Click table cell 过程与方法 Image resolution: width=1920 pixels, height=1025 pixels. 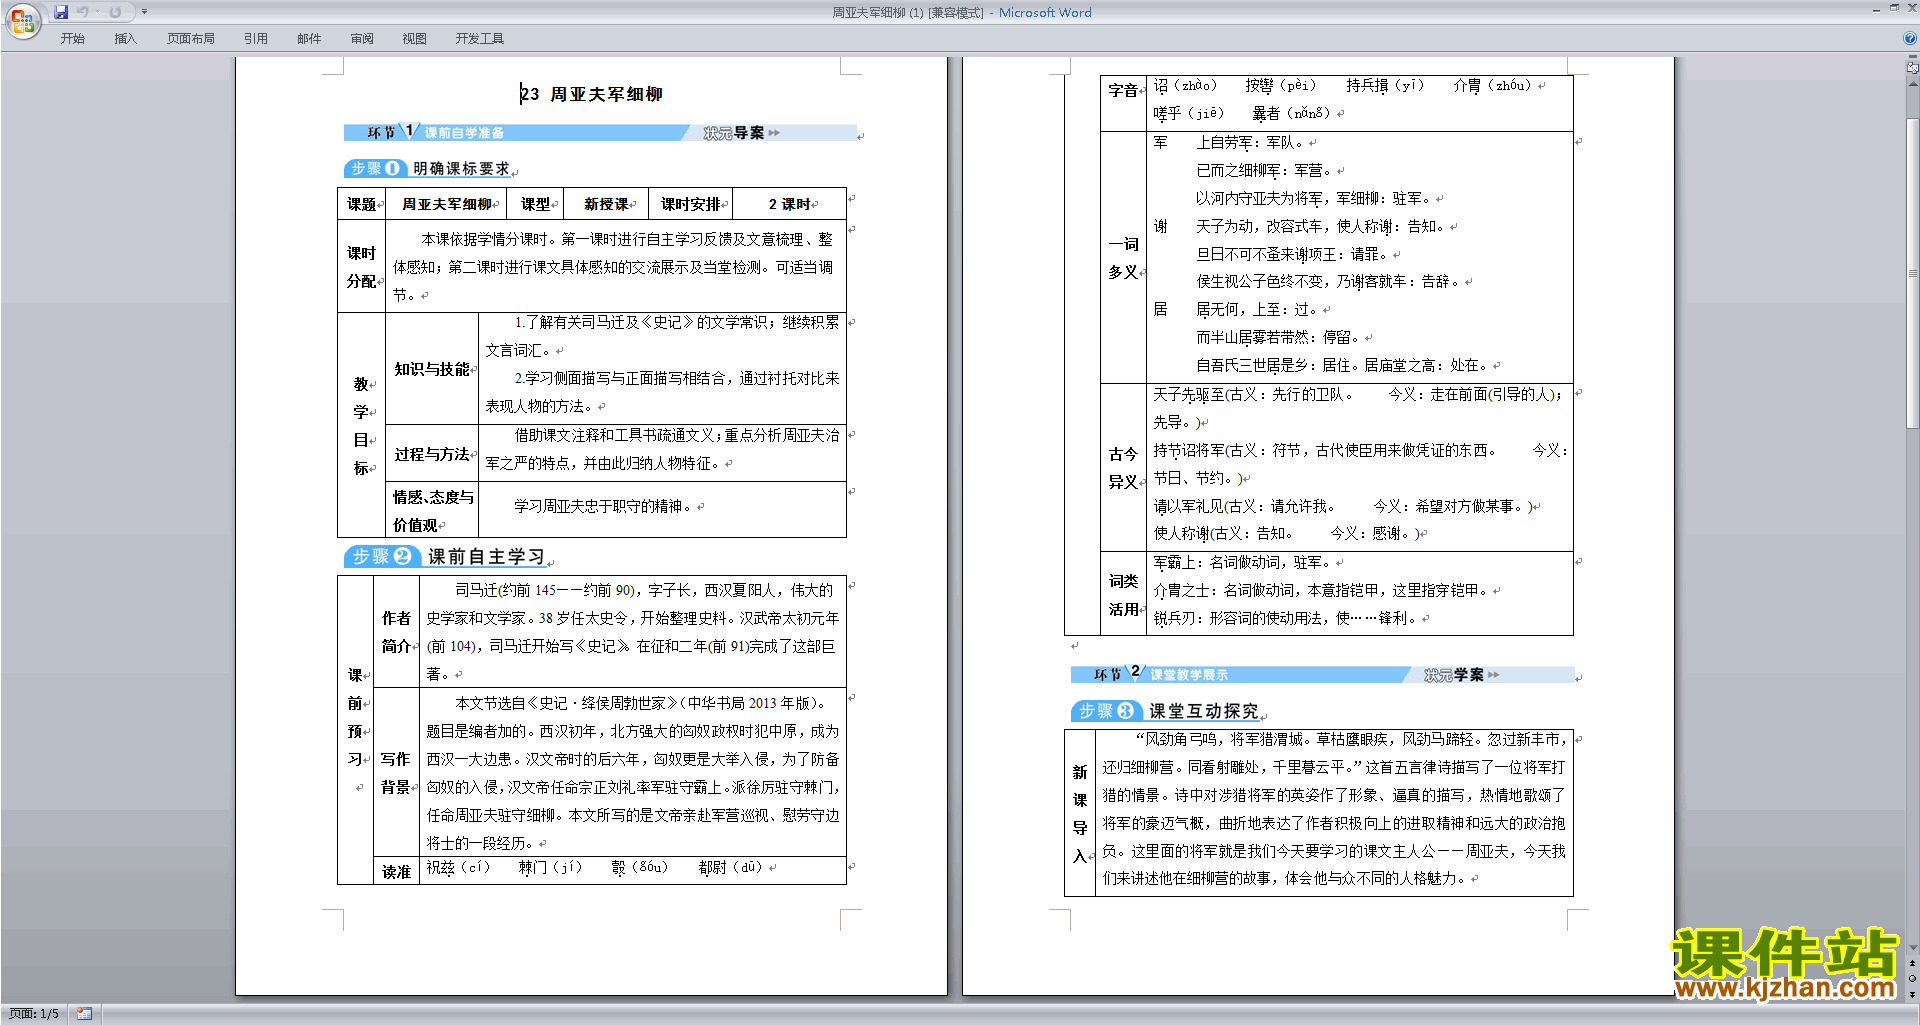pos(432,454)
